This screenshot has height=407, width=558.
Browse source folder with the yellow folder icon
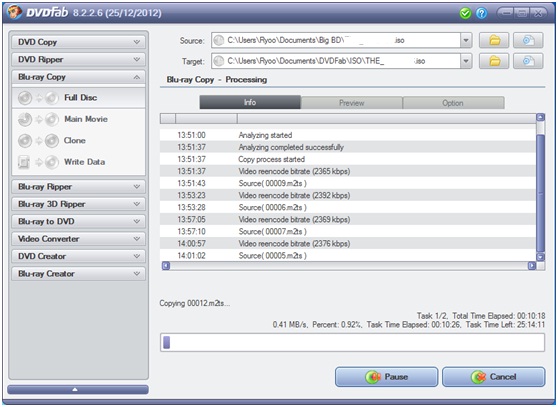[x=494, y=40]
